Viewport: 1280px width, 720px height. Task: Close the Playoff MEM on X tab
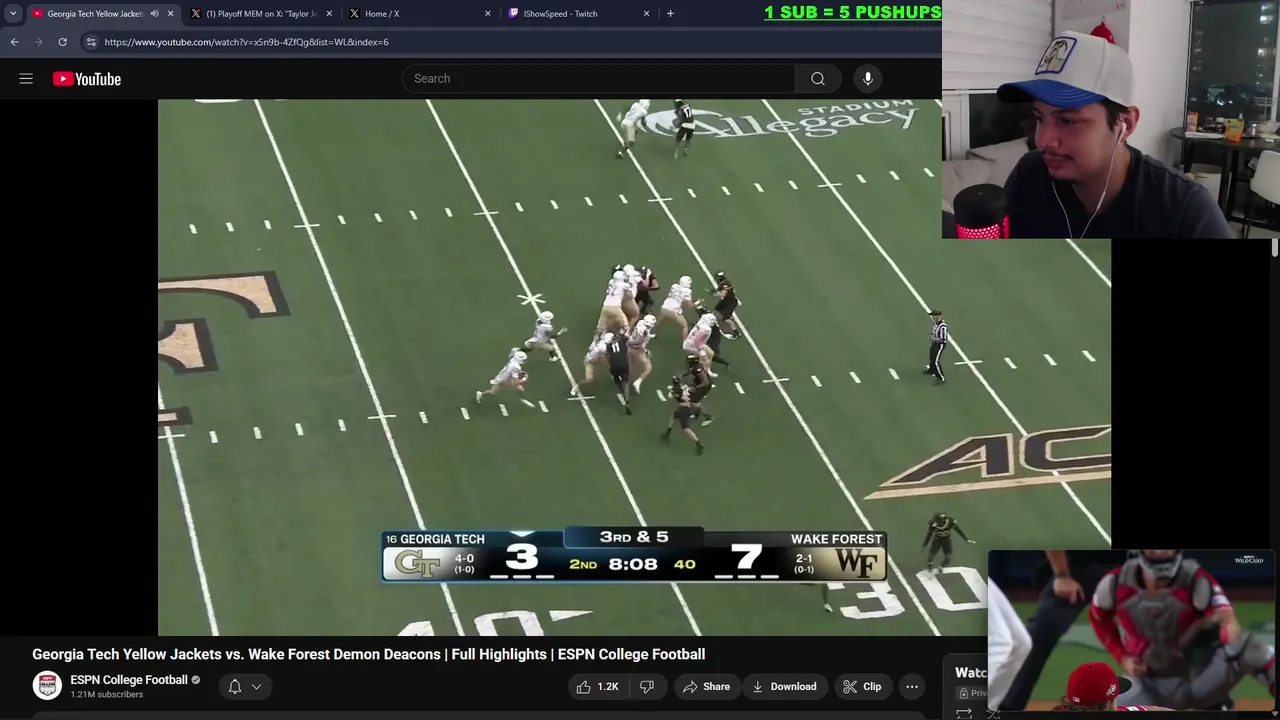point(329,14)
